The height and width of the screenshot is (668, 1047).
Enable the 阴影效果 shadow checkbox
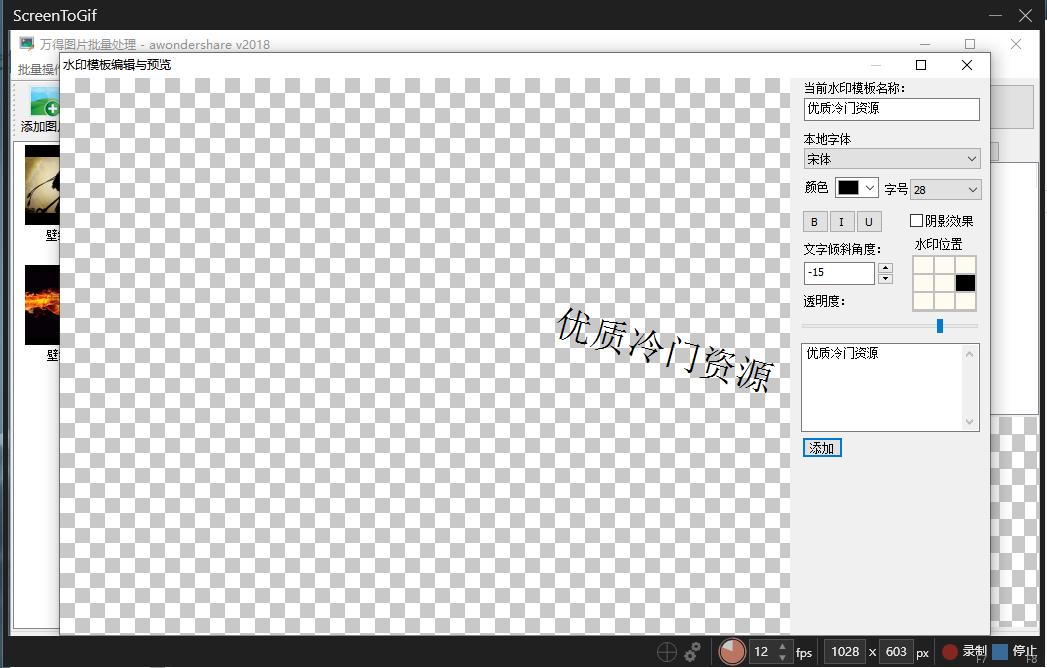tap(916, 220)
